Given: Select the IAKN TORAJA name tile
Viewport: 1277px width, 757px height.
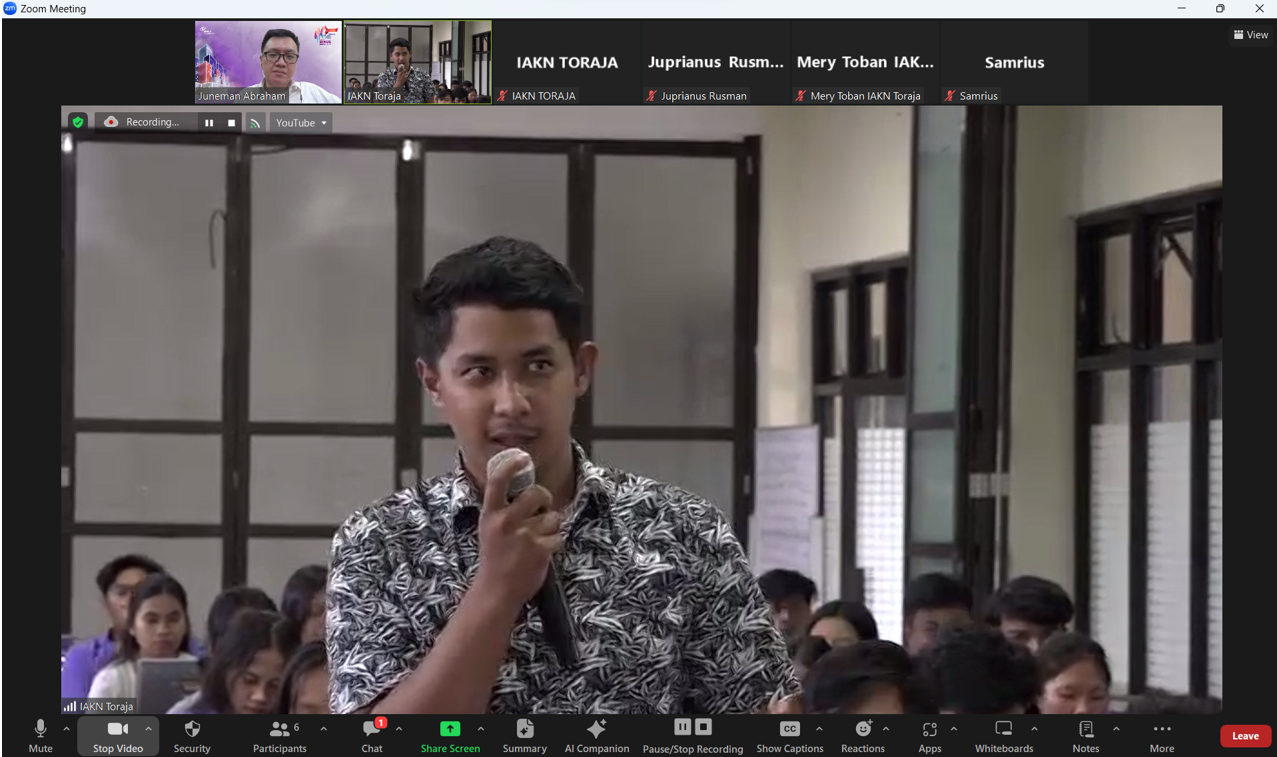Looking at the screenshot, I should pyautogui.click(x=567, y=62).
